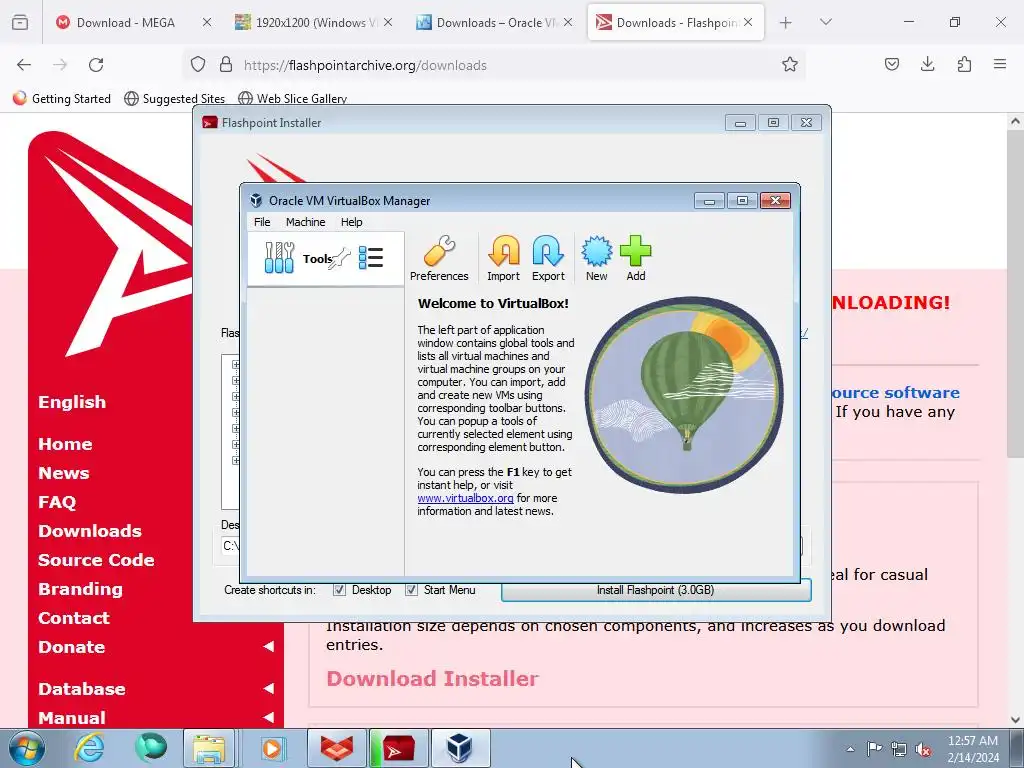The height and width of the screenshot is (768, 1024).
Task: Open the Firefox downloads panel
Action: click(927, 64)
